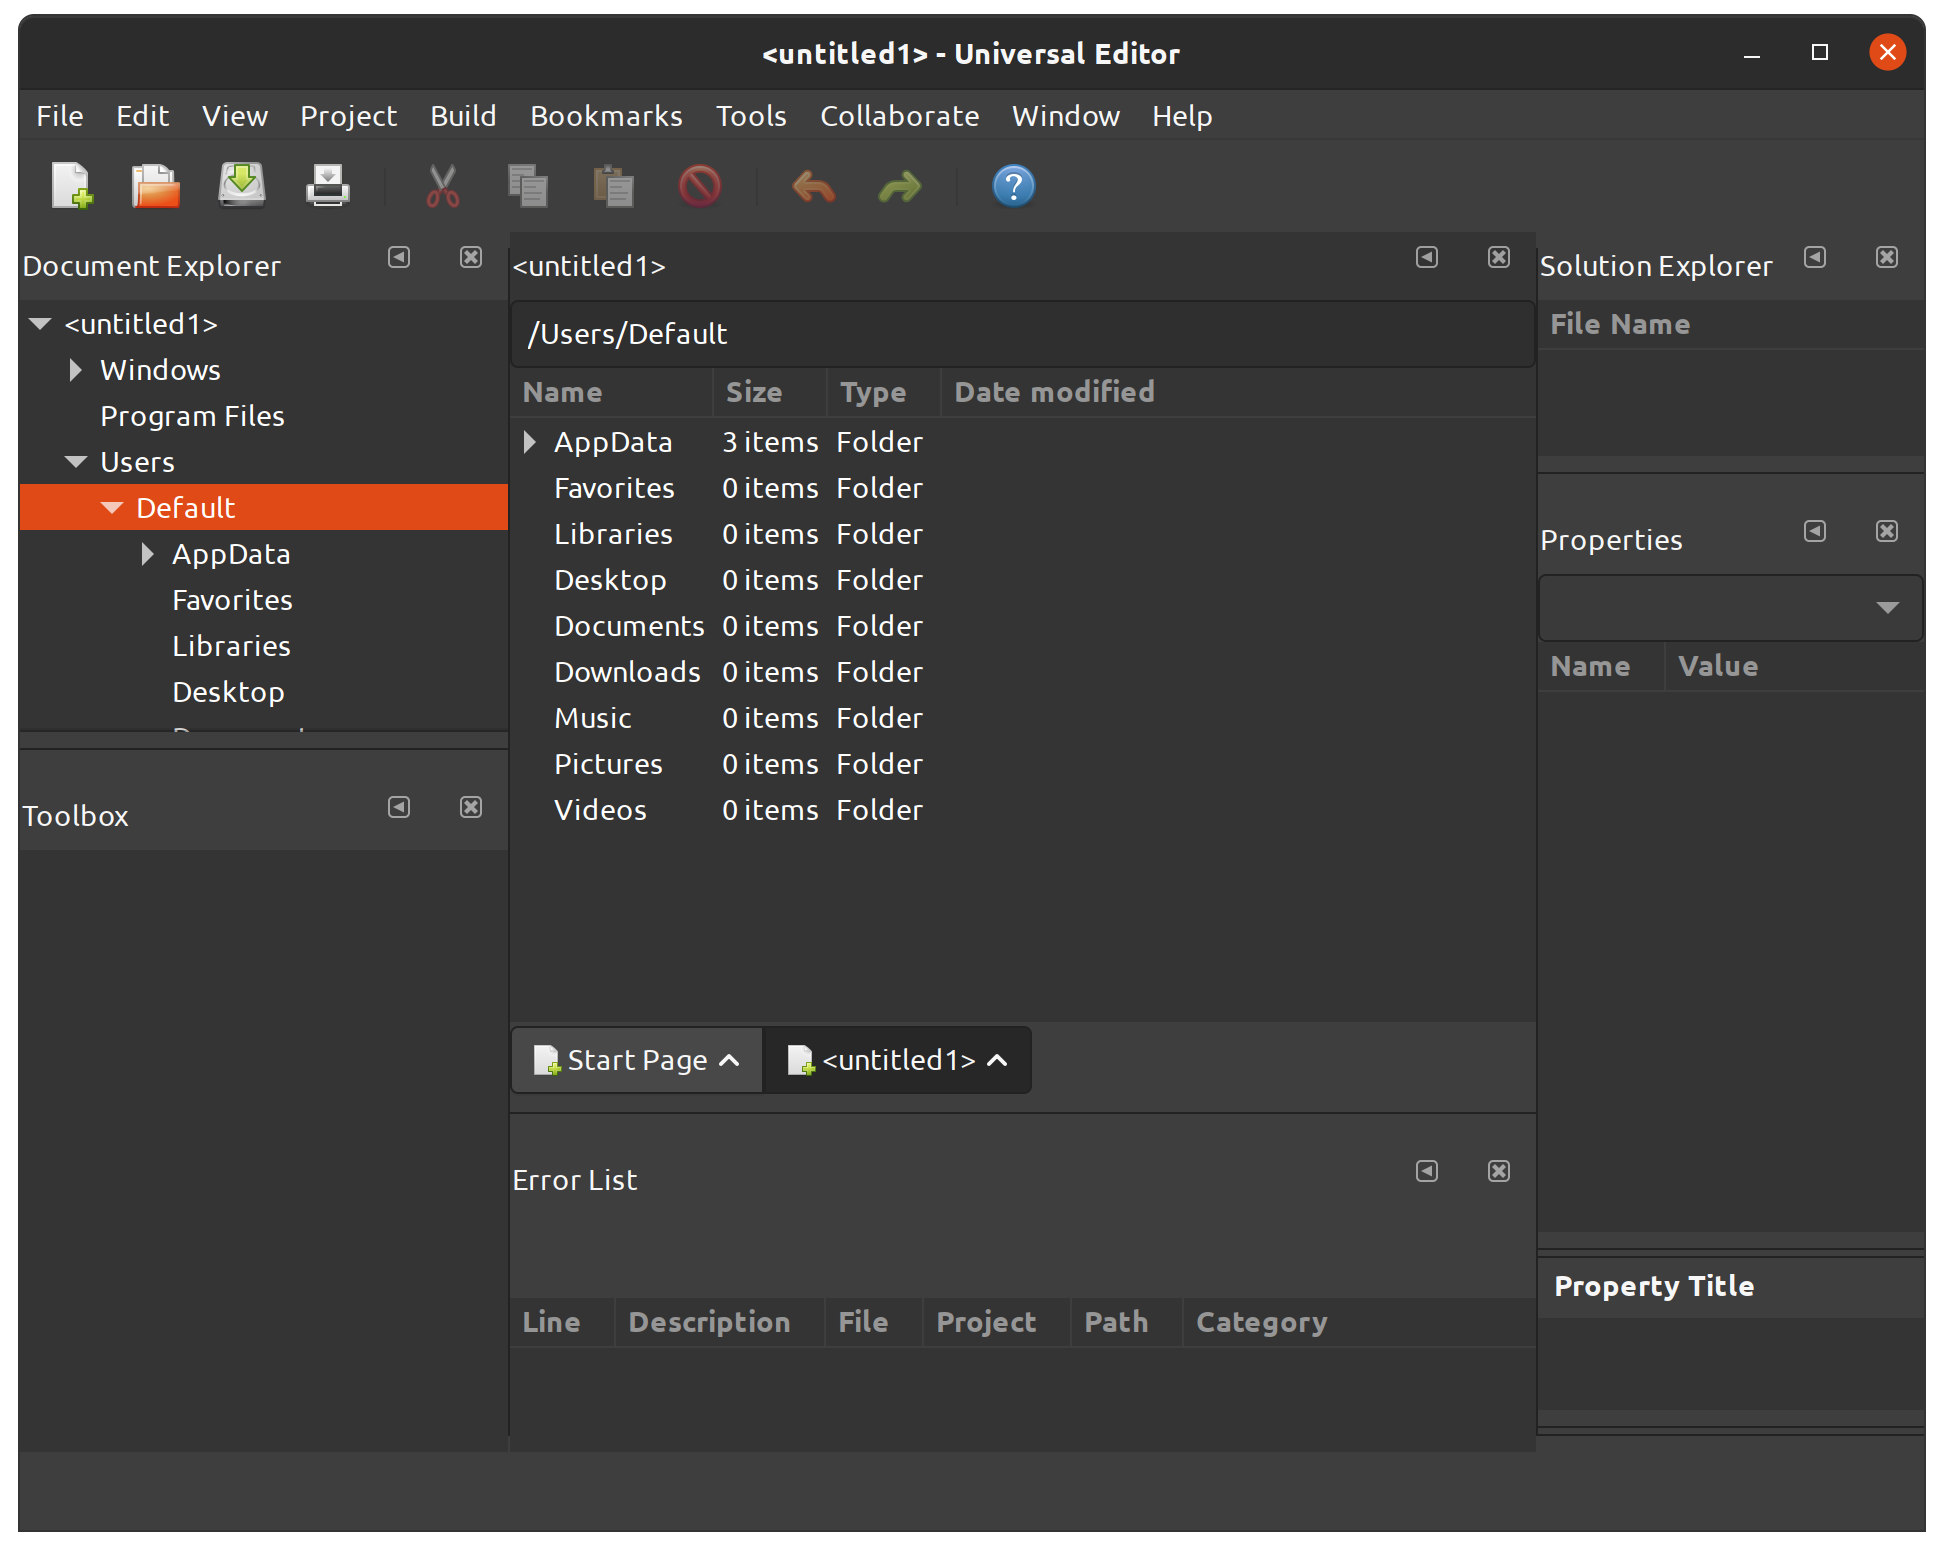Expand the Windows tree node

76,370
